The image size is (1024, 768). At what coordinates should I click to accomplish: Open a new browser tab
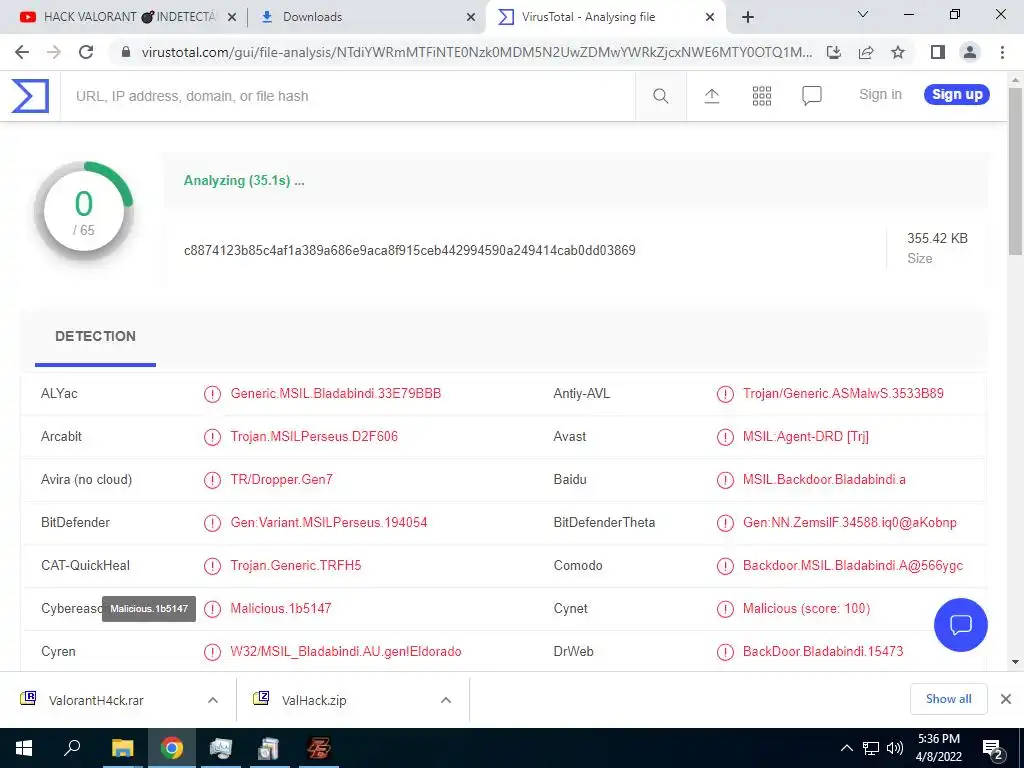click(748, 17)
